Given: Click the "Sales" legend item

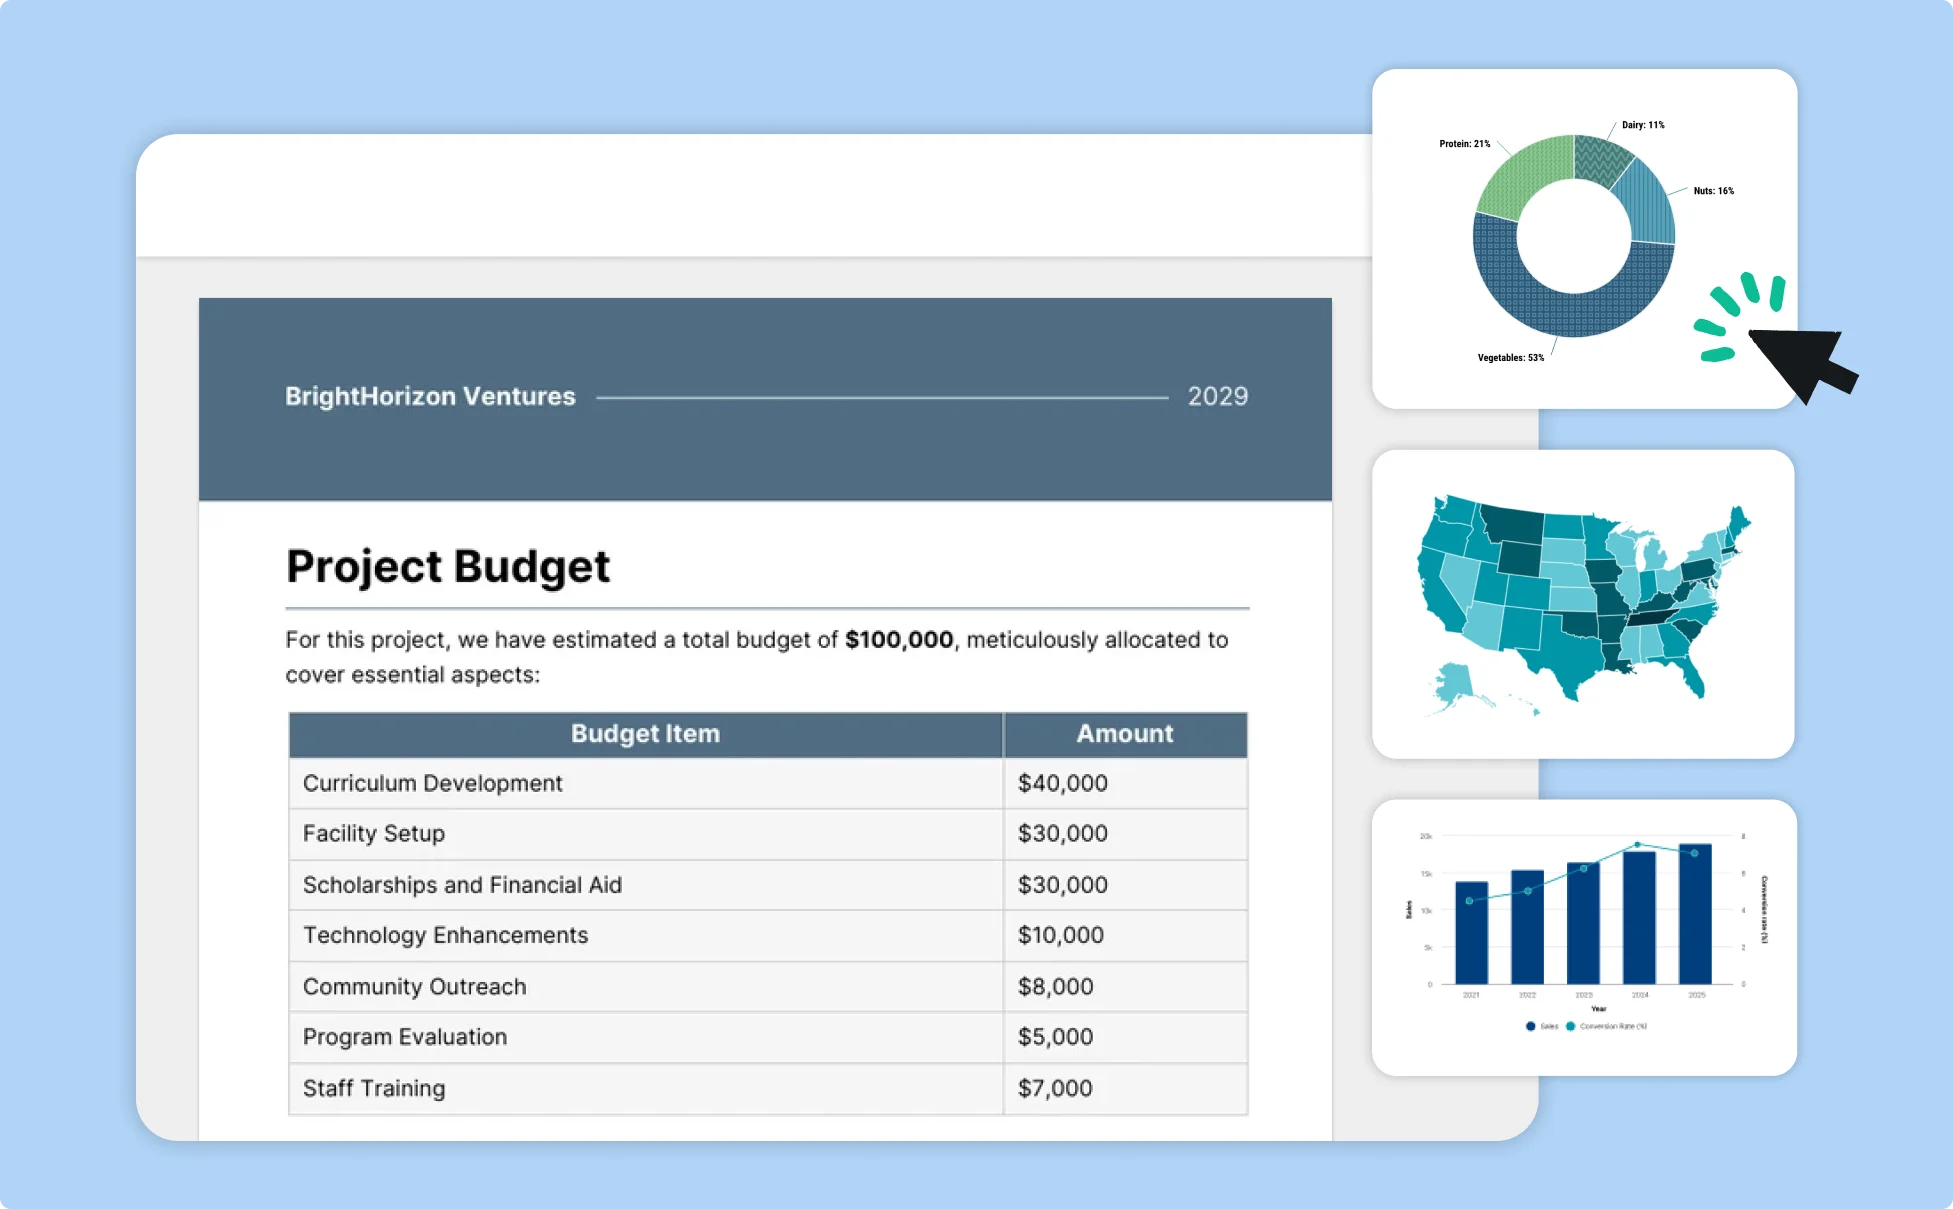Looking at the screenshot, I should (x=1542, y=1026).
